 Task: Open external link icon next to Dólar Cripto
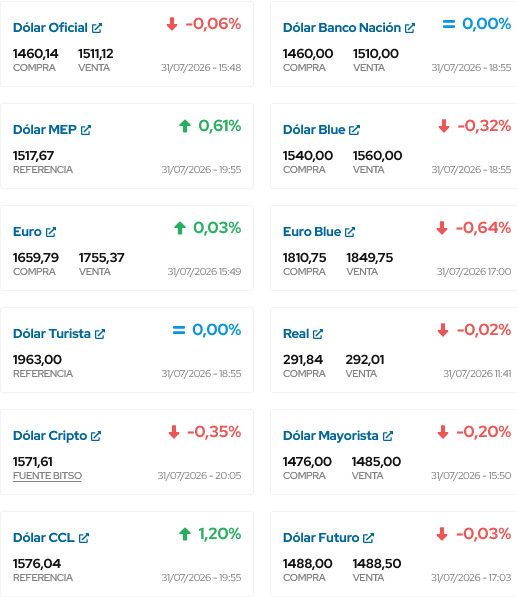pos(96,436)
